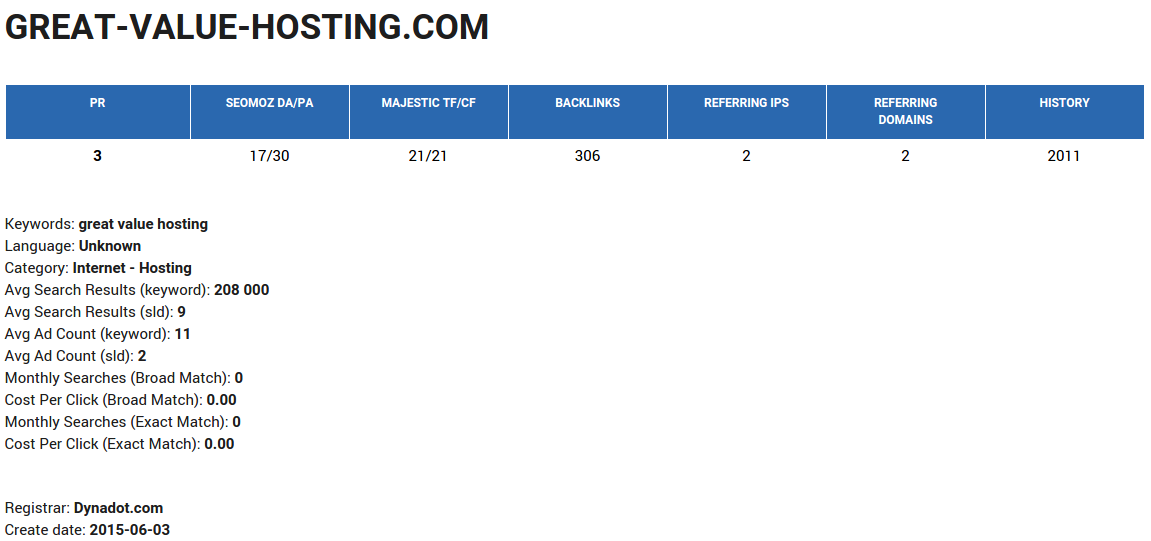Viewport: 1151px width, 541px height.
Task: Click the HISTORY column header
Action: 1064,103
